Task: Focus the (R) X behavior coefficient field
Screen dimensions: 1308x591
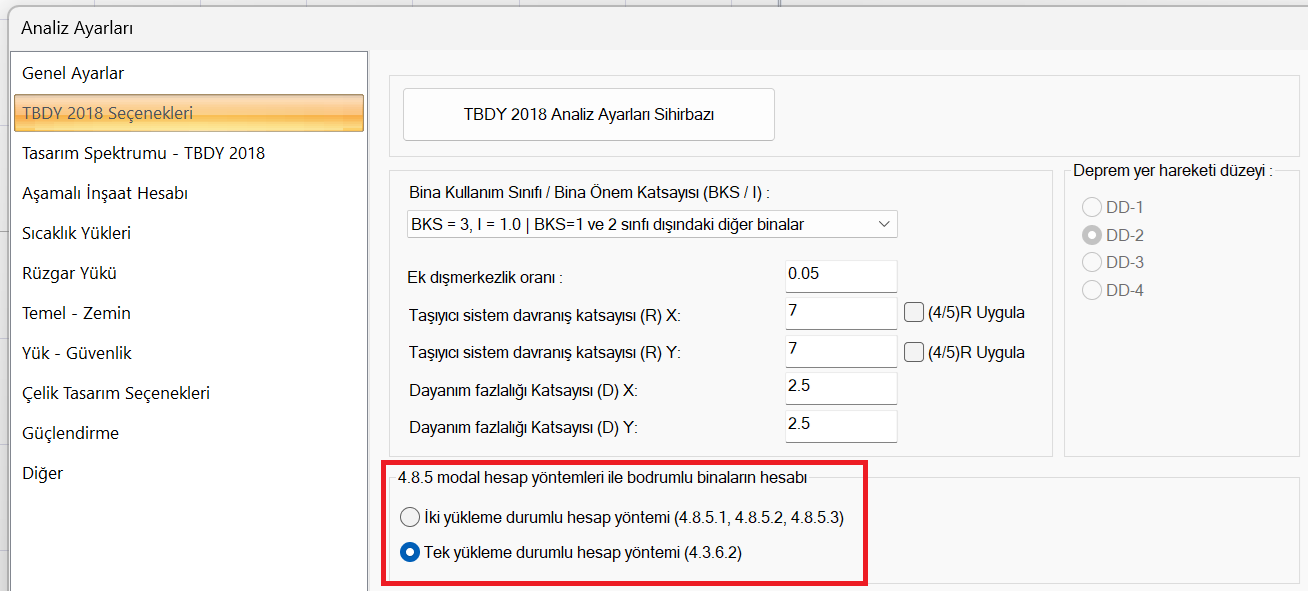Action: (841, 313)
